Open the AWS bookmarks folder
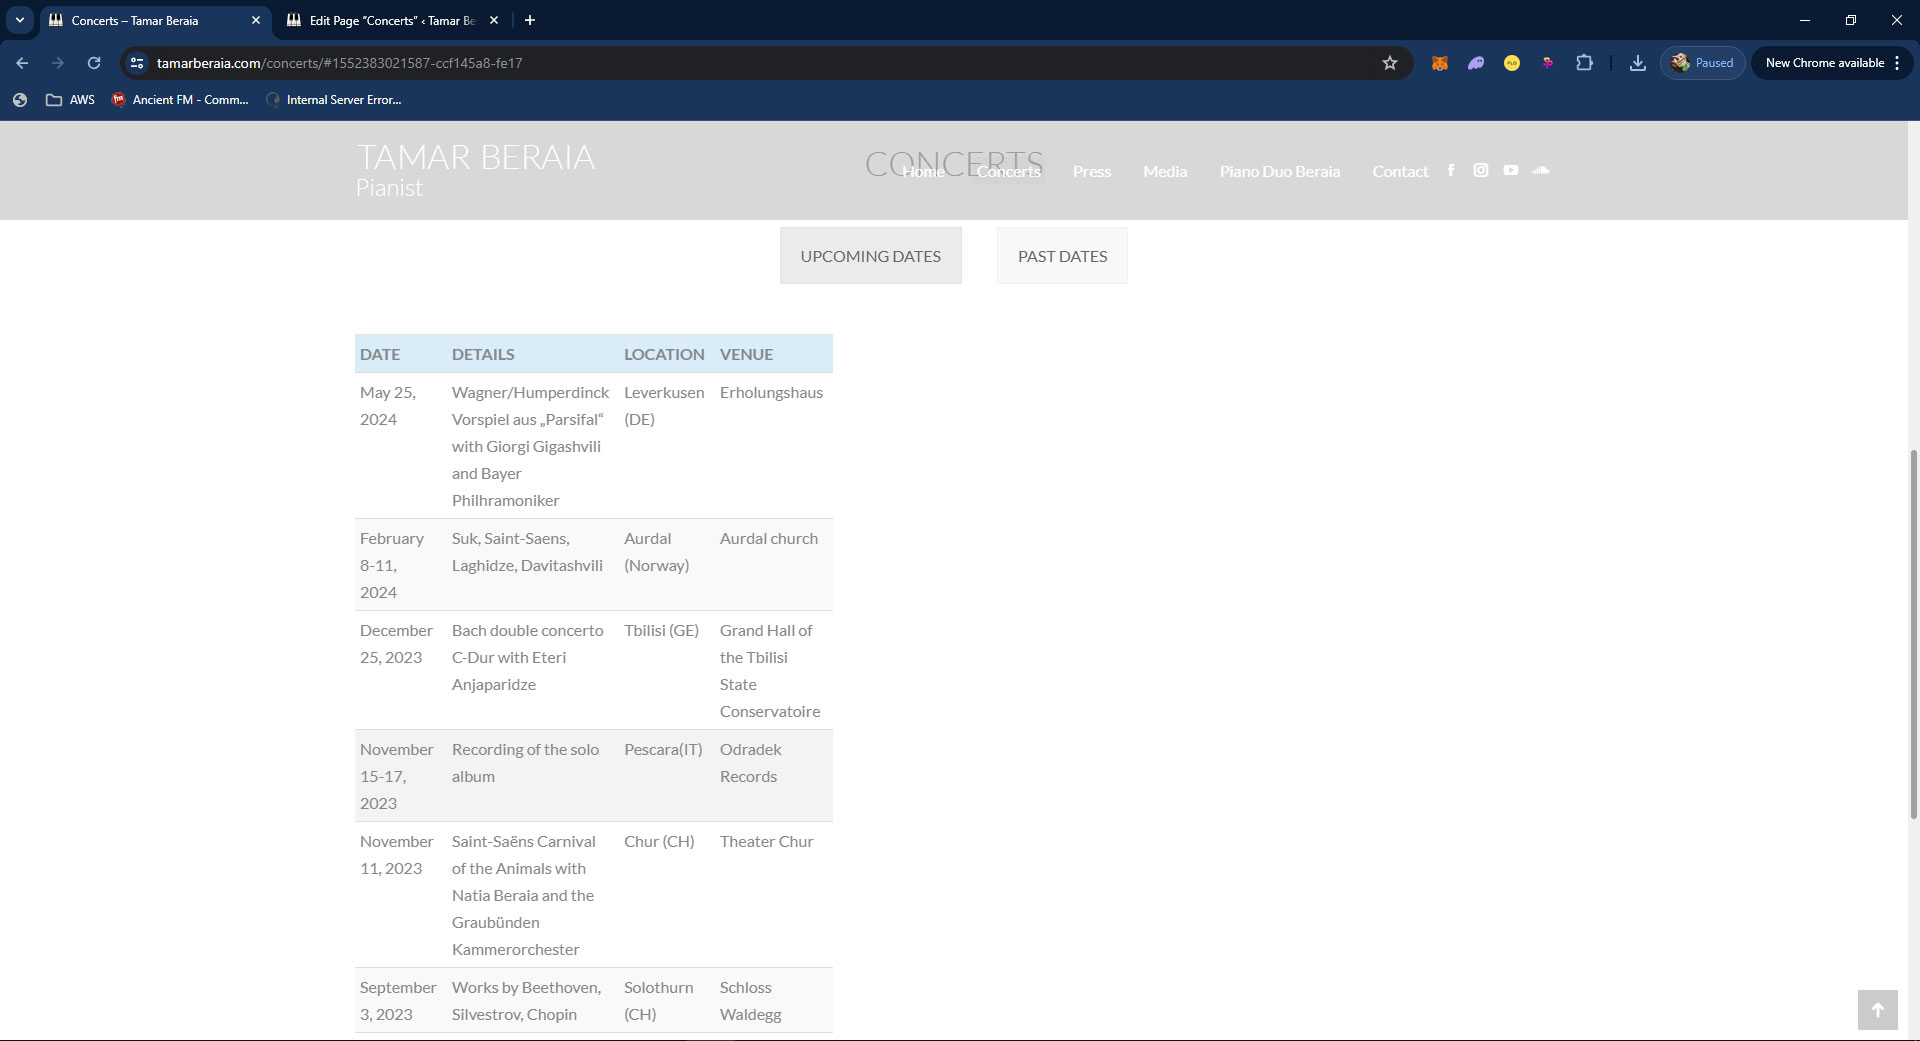 tap(70, 100)
